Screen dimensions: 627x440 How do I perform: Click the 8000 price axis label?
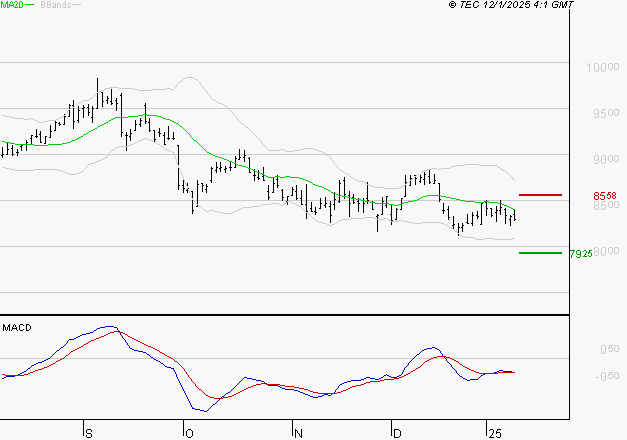pos(603,251)
